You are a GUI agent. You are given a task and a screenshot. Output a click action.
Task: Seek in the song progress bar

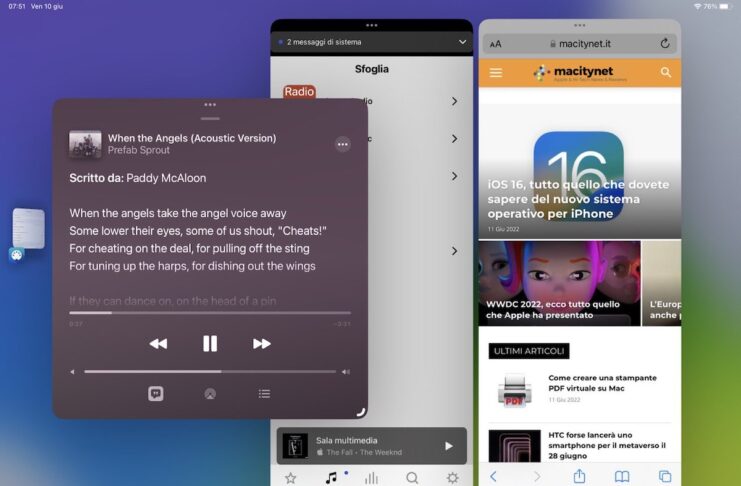(210, 312)
